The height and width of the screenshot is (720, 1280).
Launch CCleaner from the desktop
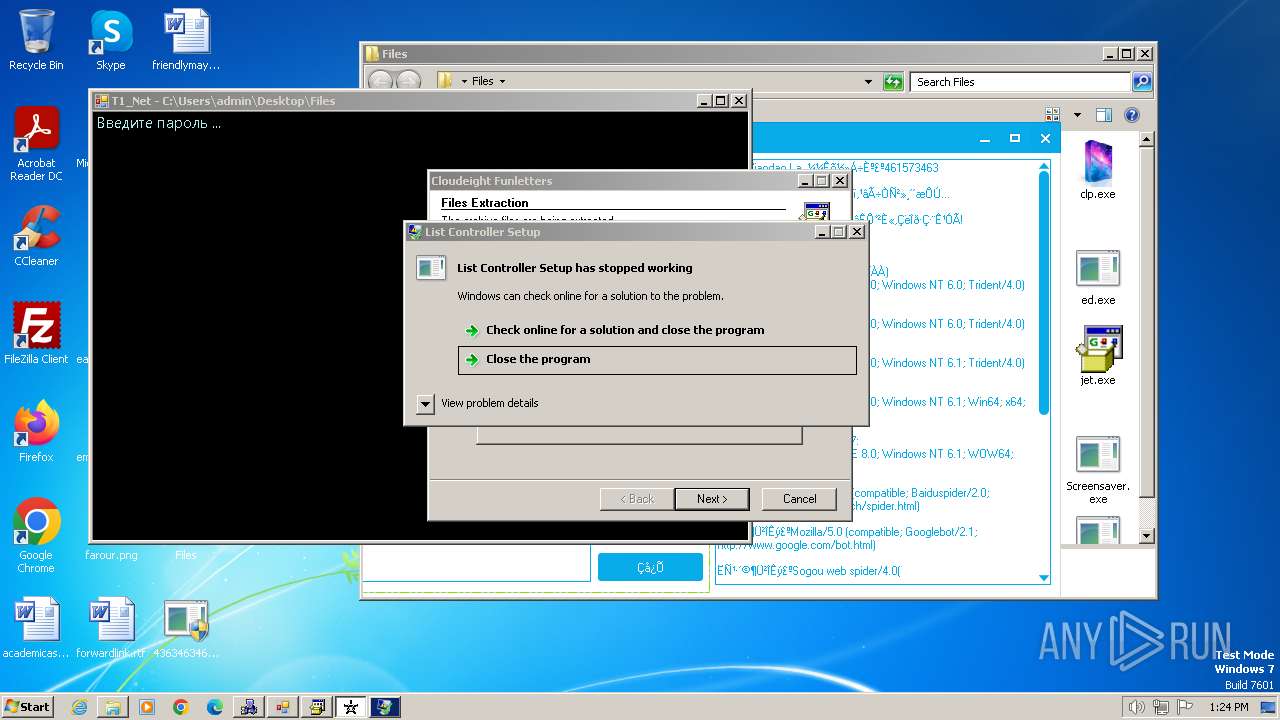36,236
